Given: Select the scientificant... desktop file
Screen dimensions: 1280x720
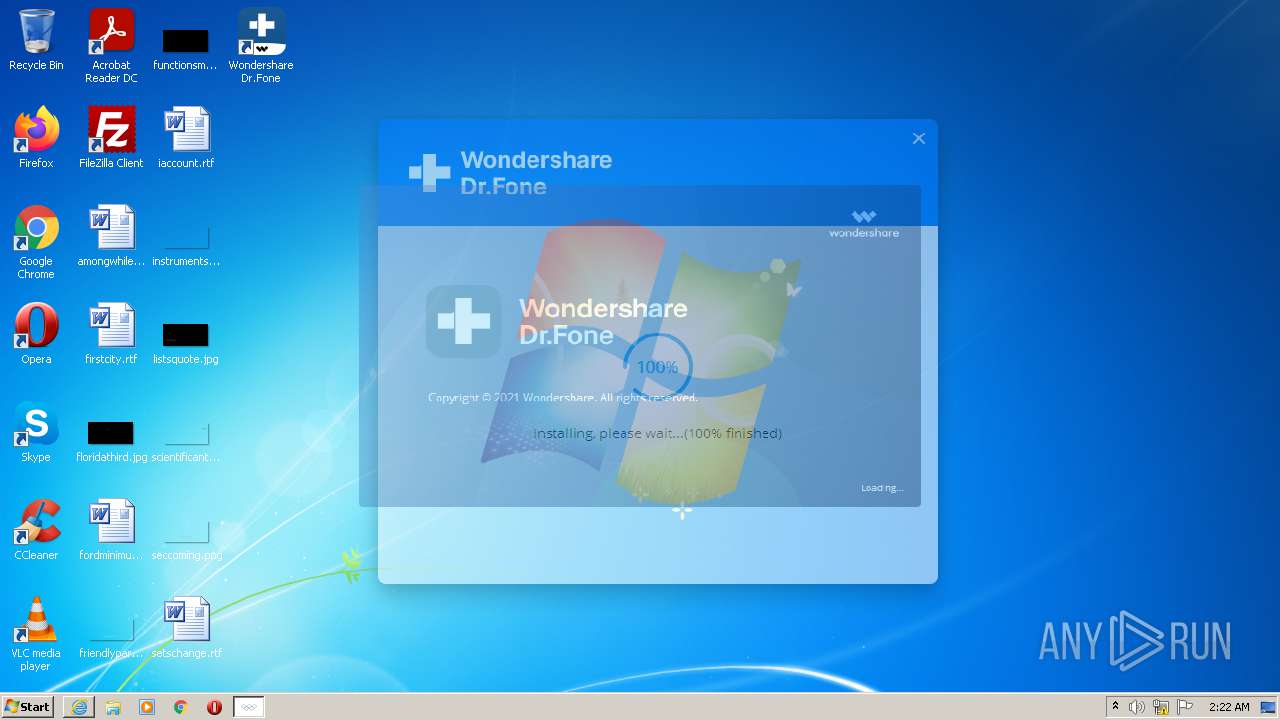Looking at the screenshot, I should [x=186, y=442].
